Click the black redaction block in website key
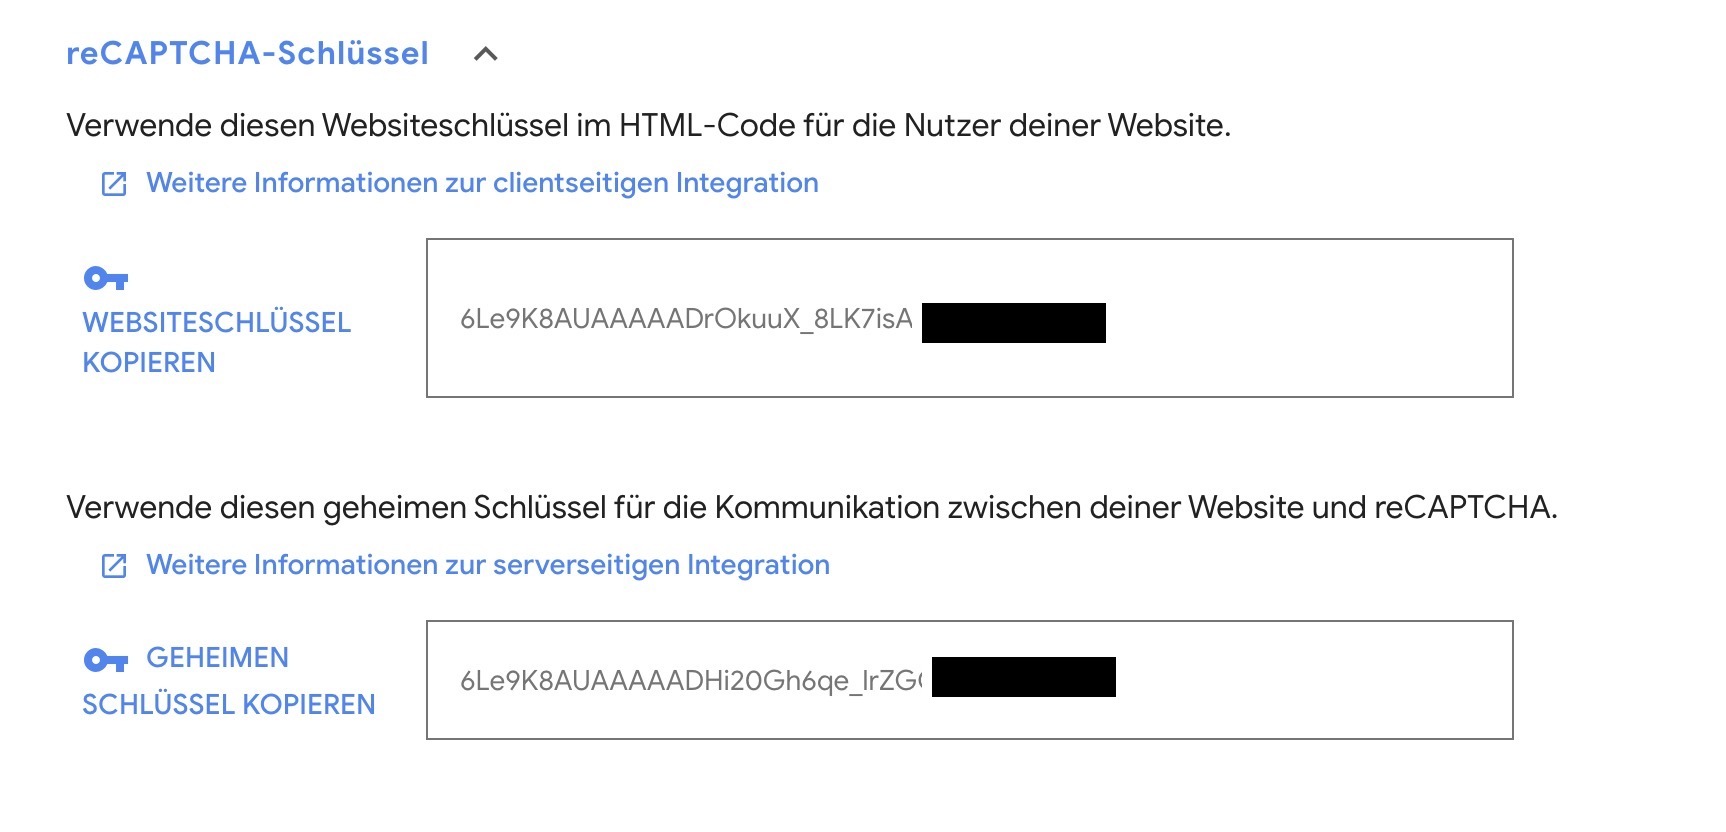 tap(1013, 323)
